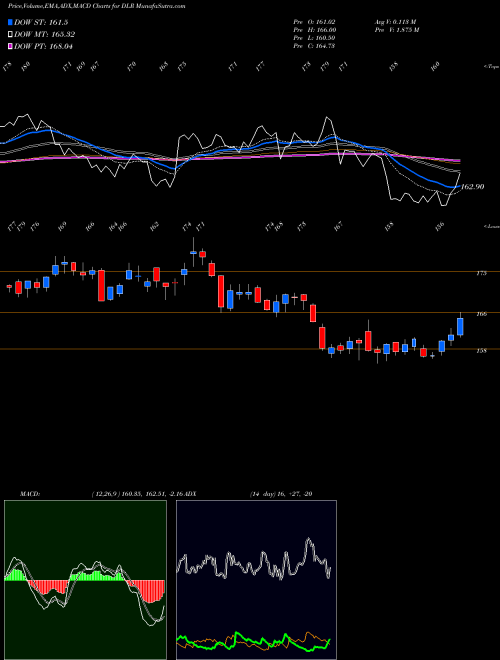This screenshot has height=660, width=500.
Task: Click the white DOW MT legend swatch
Action: coord(10,34)
